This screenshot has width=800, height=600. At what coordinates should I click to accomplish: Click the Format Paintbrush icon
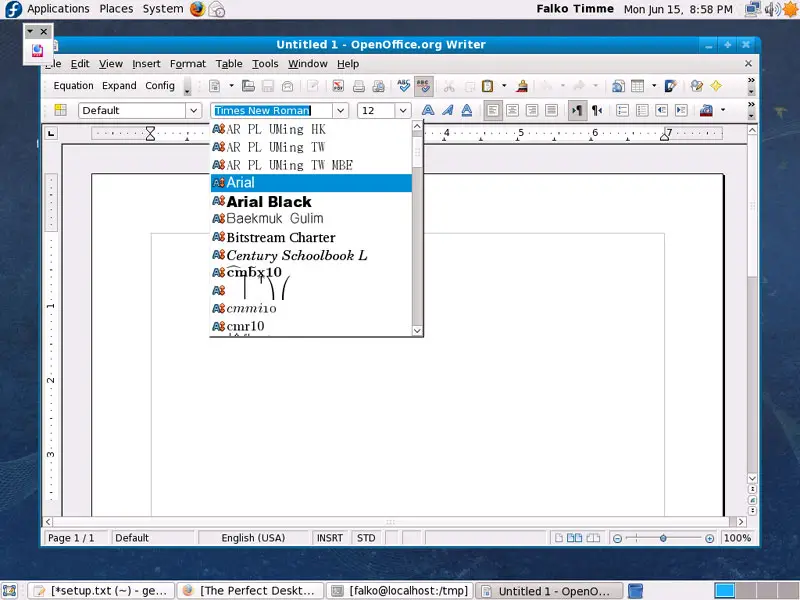[521, 86]
